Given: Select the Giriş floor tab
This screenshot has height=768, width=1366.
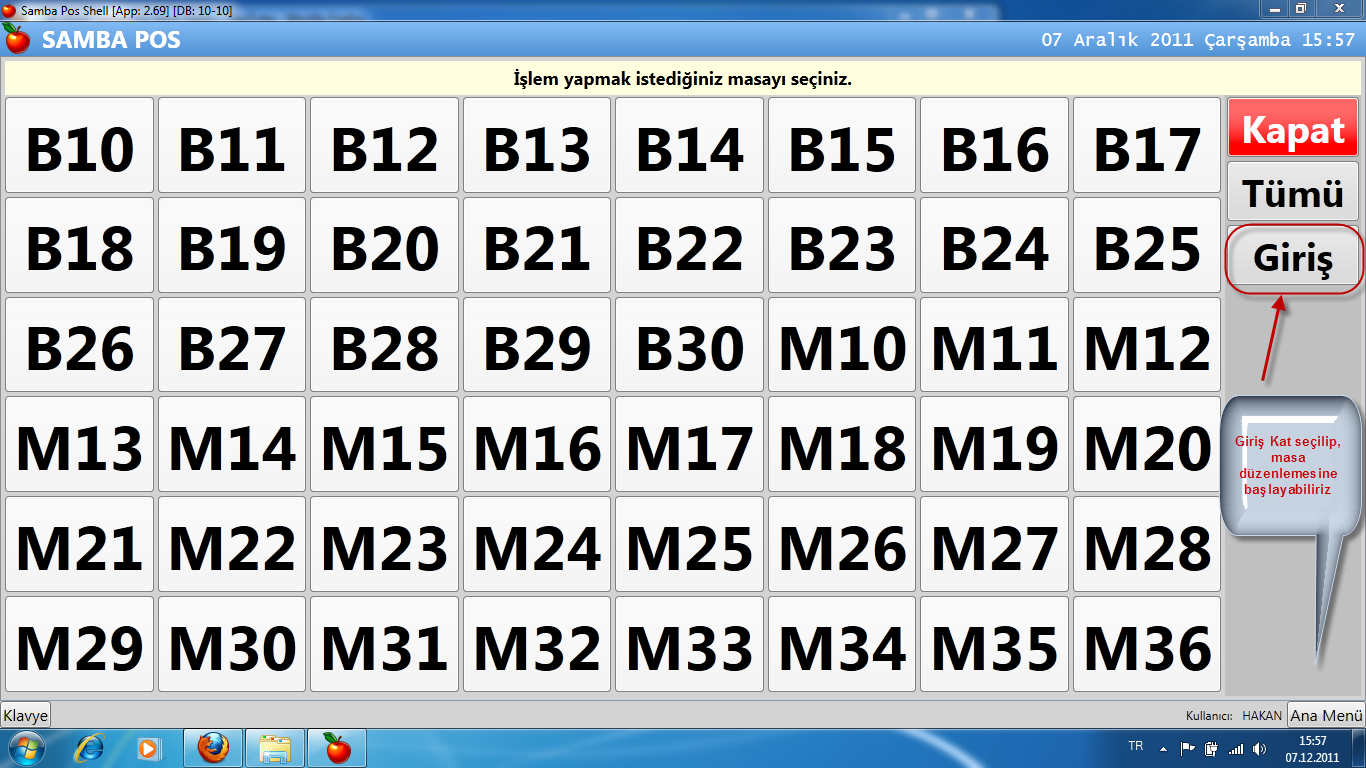Looking at the screenshot, I should pos(1293,260).
